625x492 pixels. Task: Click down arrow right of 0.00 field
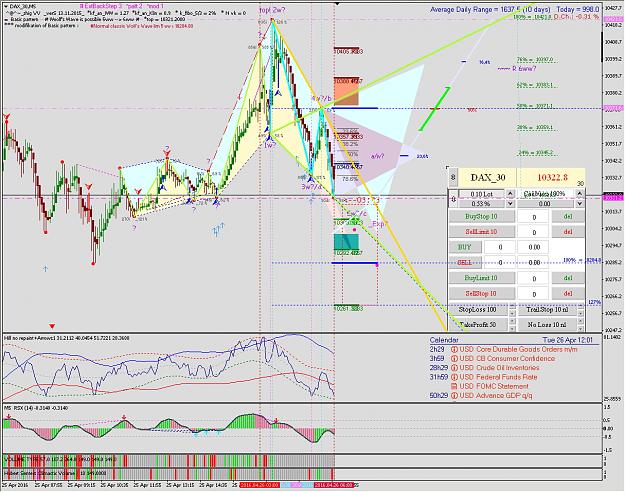click(580, 204)
